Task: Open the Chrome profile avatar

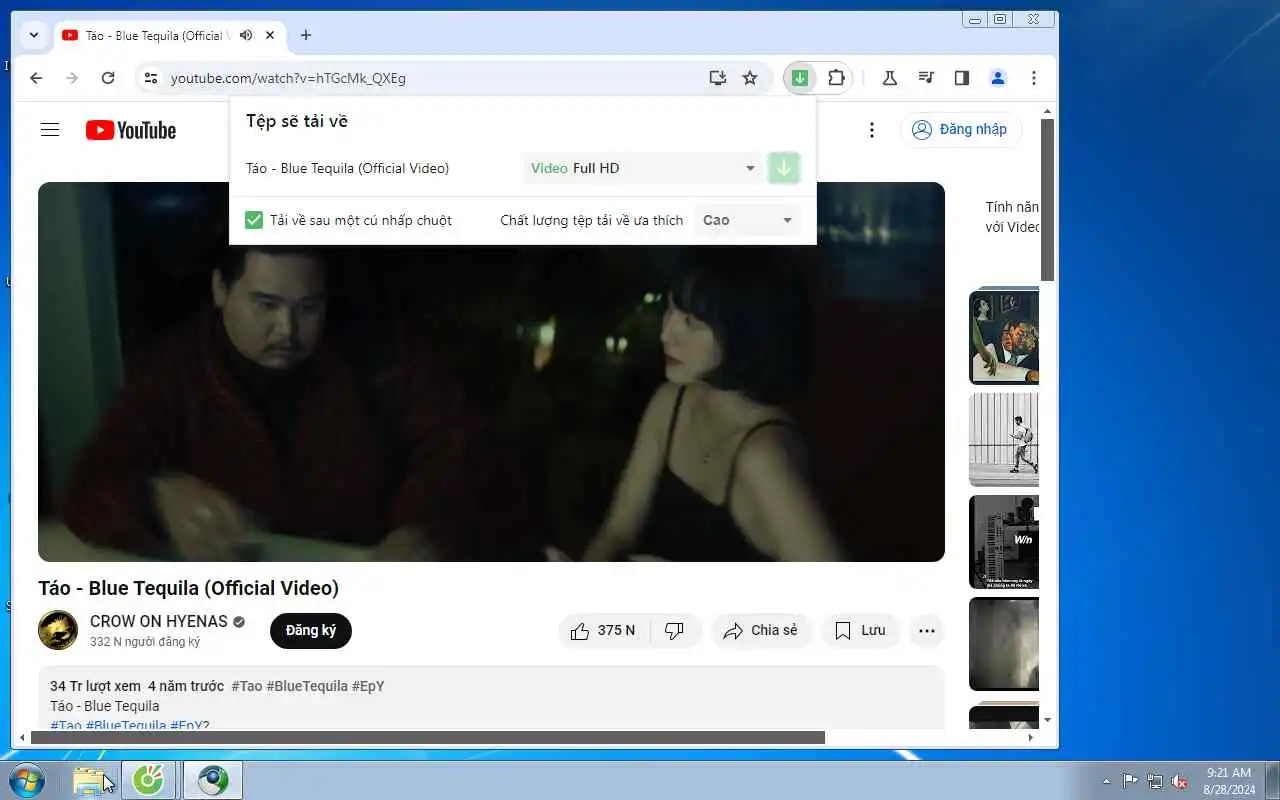Action: pyautogui.click(x=997, y=78)
